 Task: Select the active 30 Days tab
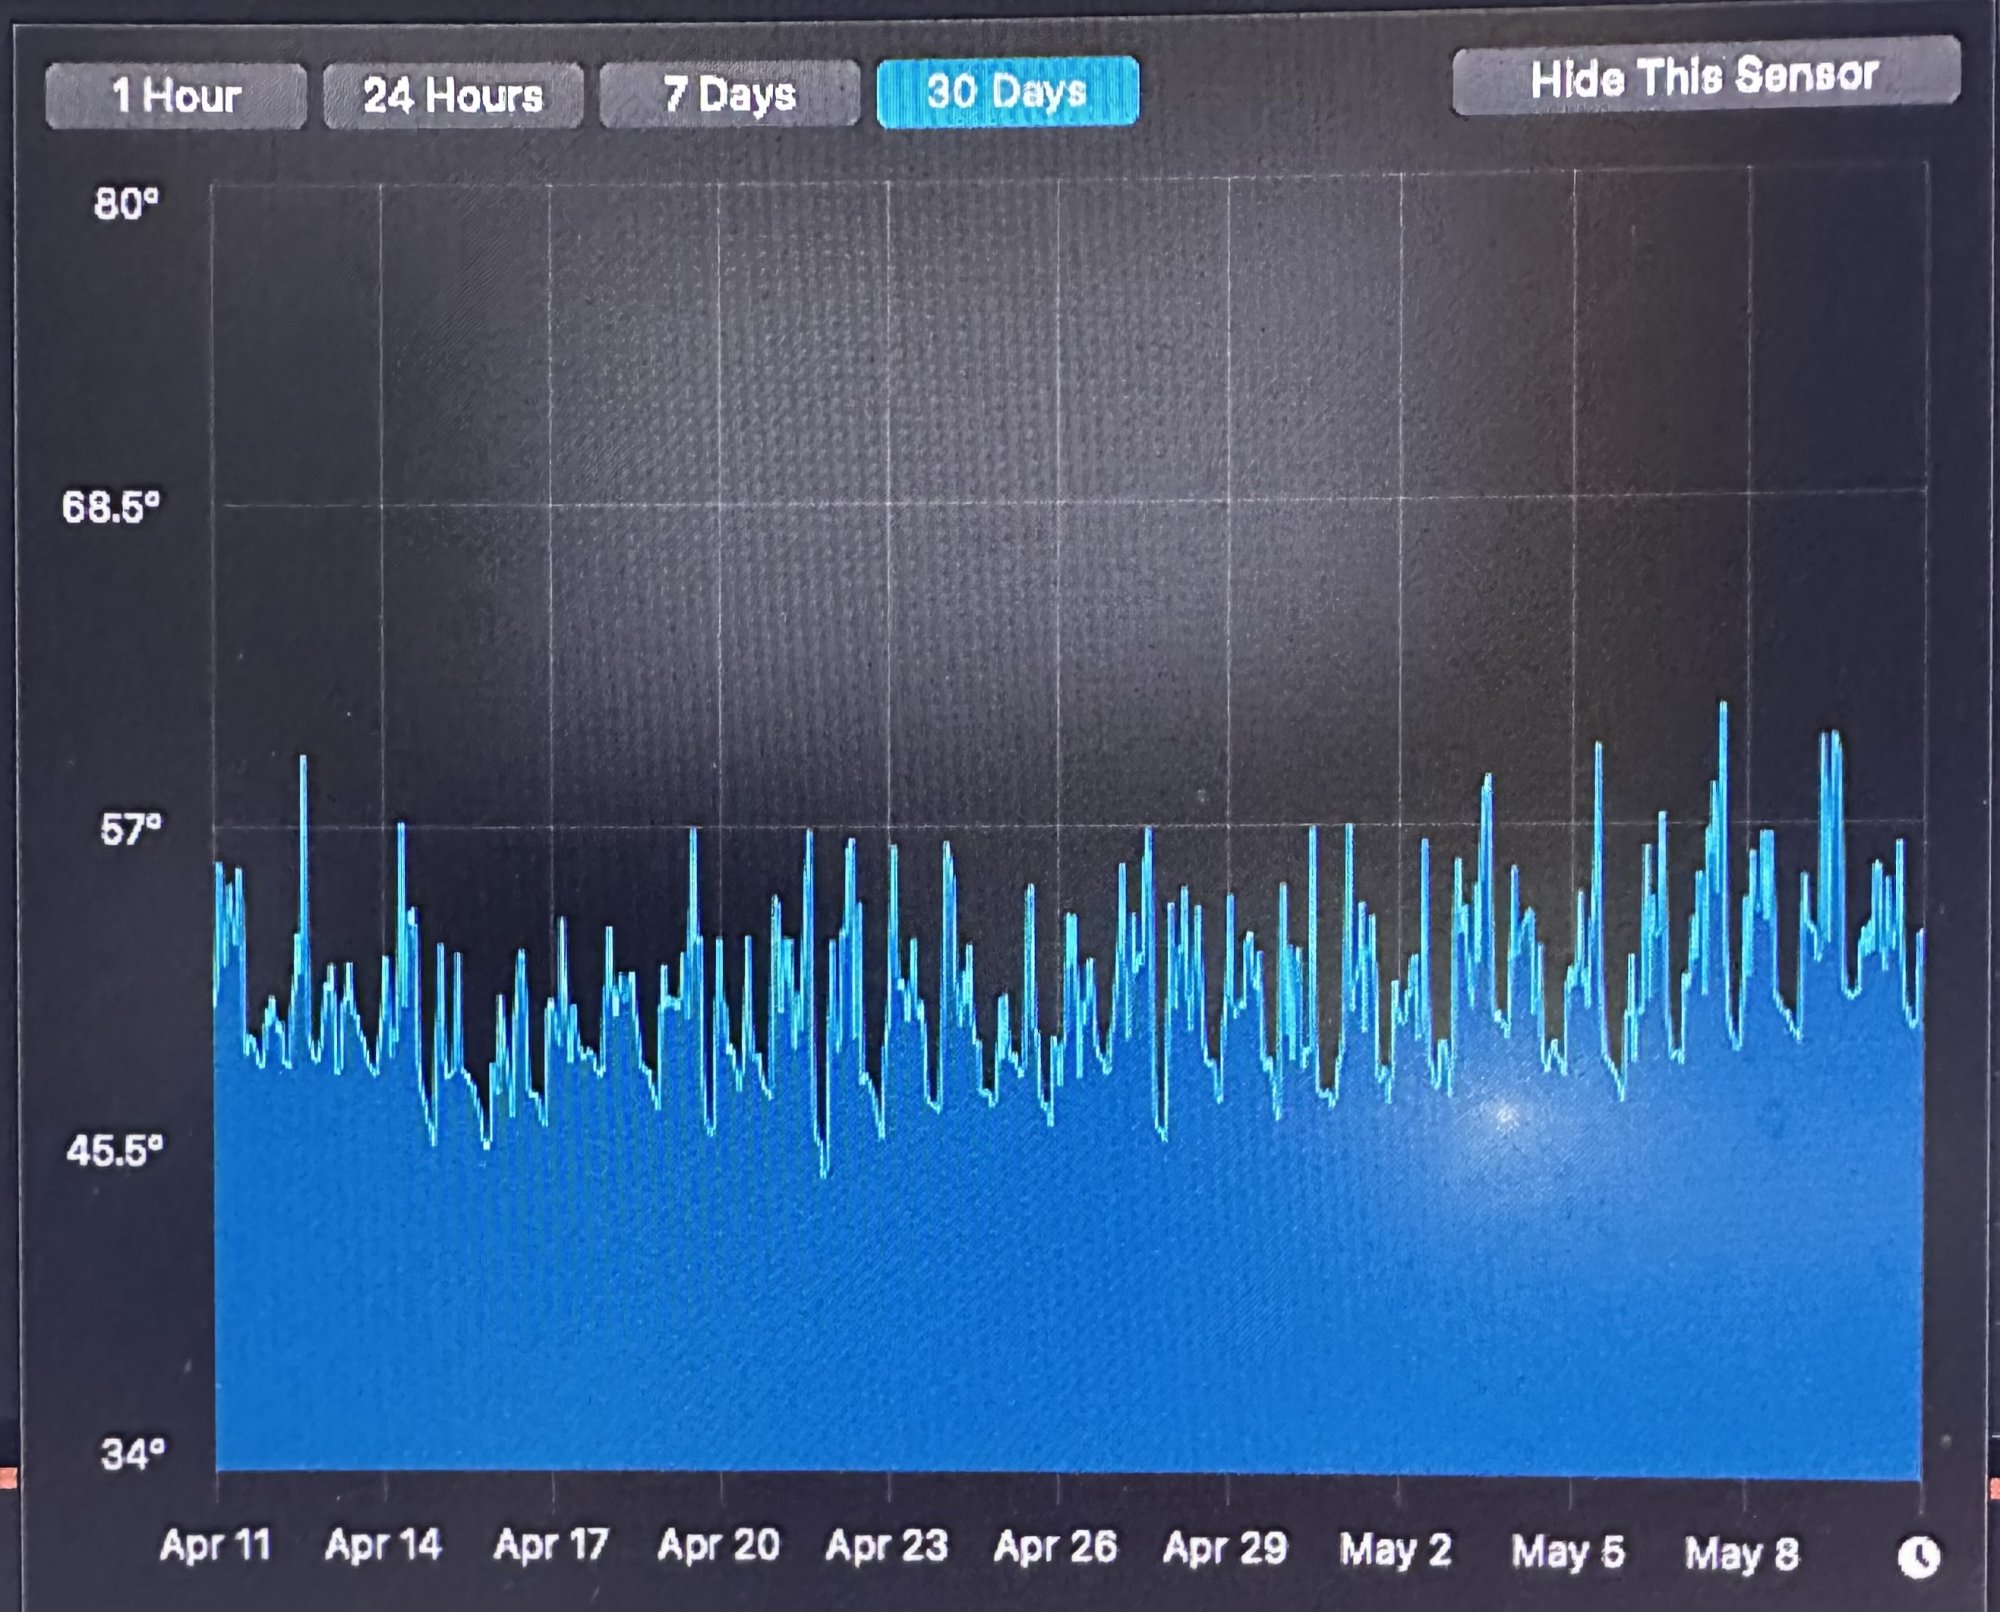coord(1007,92)
